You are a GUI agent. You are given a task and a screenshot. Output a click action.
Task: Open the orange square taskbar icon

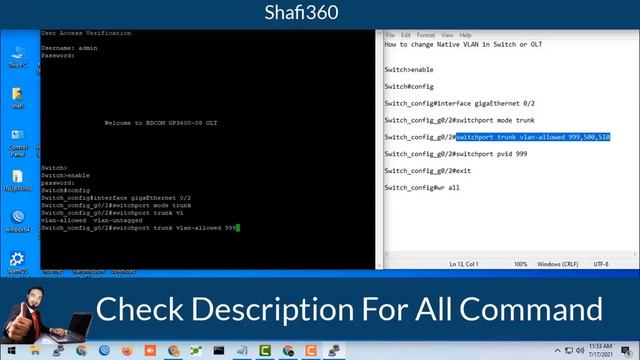(x=150, y=351)
